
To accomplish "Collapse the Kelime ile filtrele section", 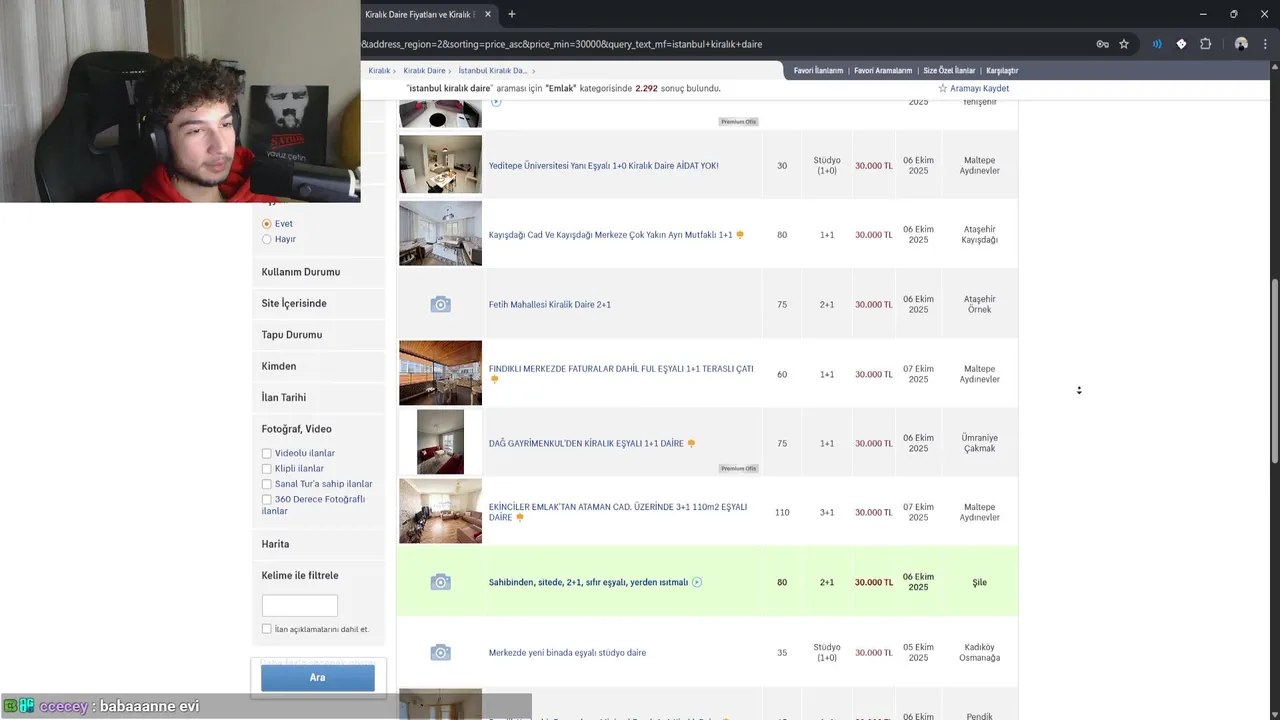I will [318, 575].
